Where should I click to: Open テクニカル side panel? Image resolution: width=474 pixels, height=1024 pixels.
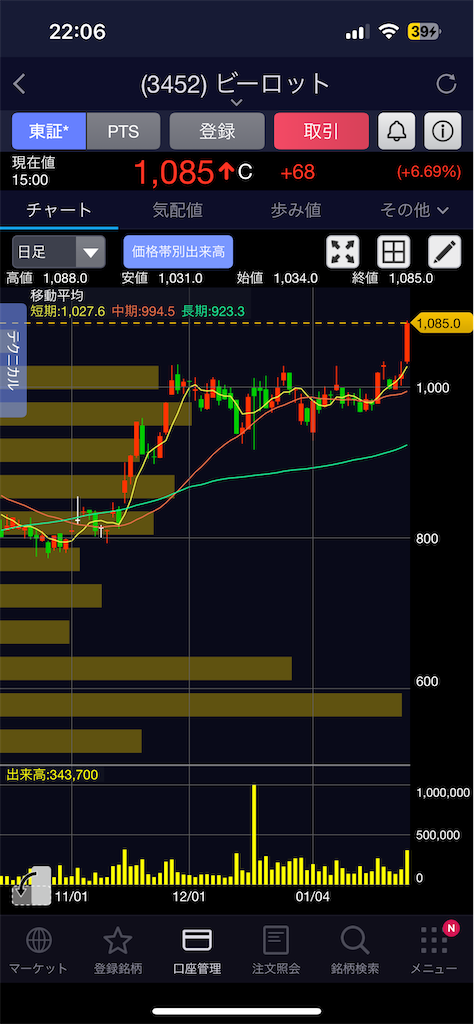(x=13, y=360)
